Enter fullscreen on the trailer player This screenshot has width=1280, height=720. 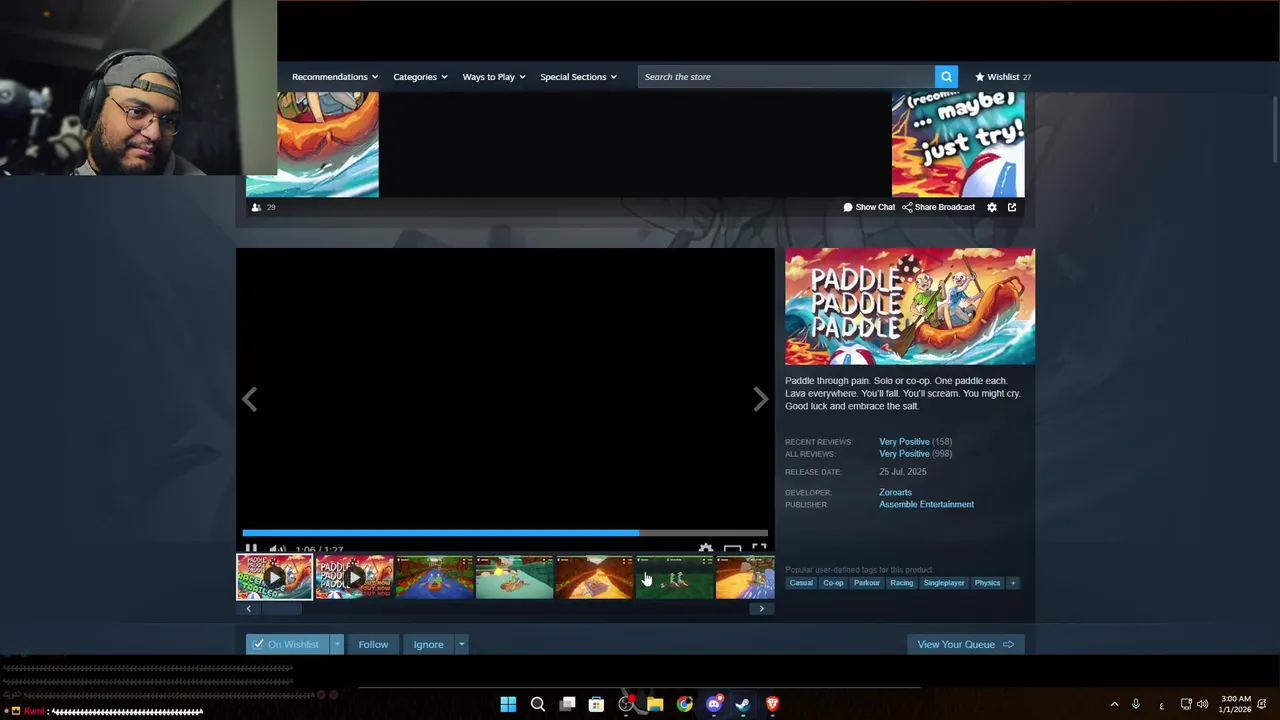click(x=759, y=549)
